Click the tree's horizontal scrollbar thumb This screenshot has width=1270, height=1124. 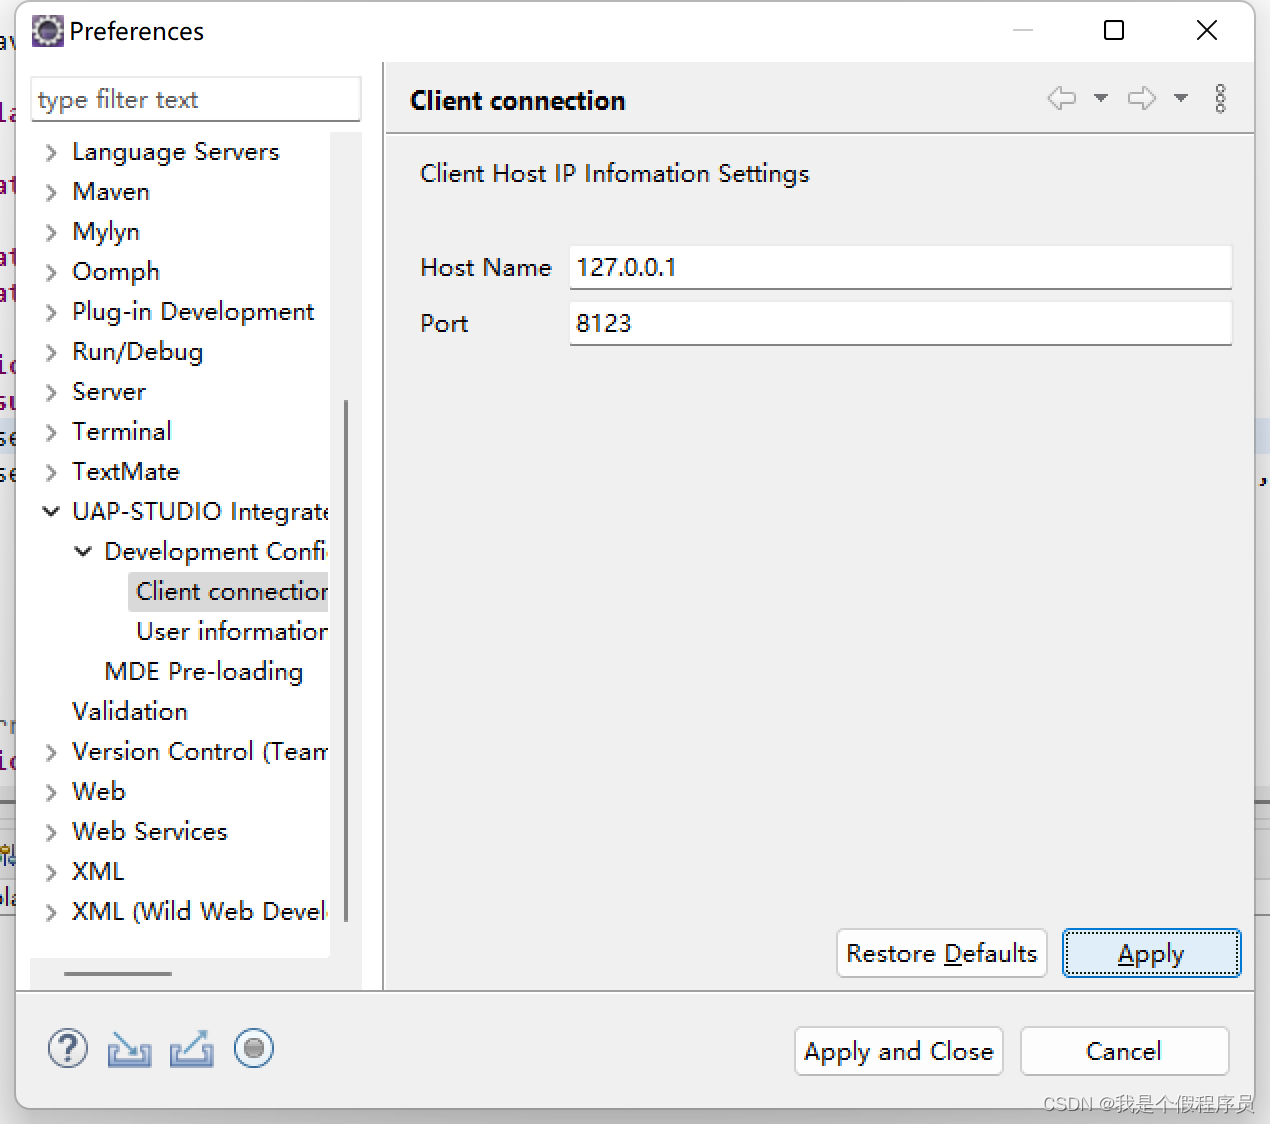(118, 973)
